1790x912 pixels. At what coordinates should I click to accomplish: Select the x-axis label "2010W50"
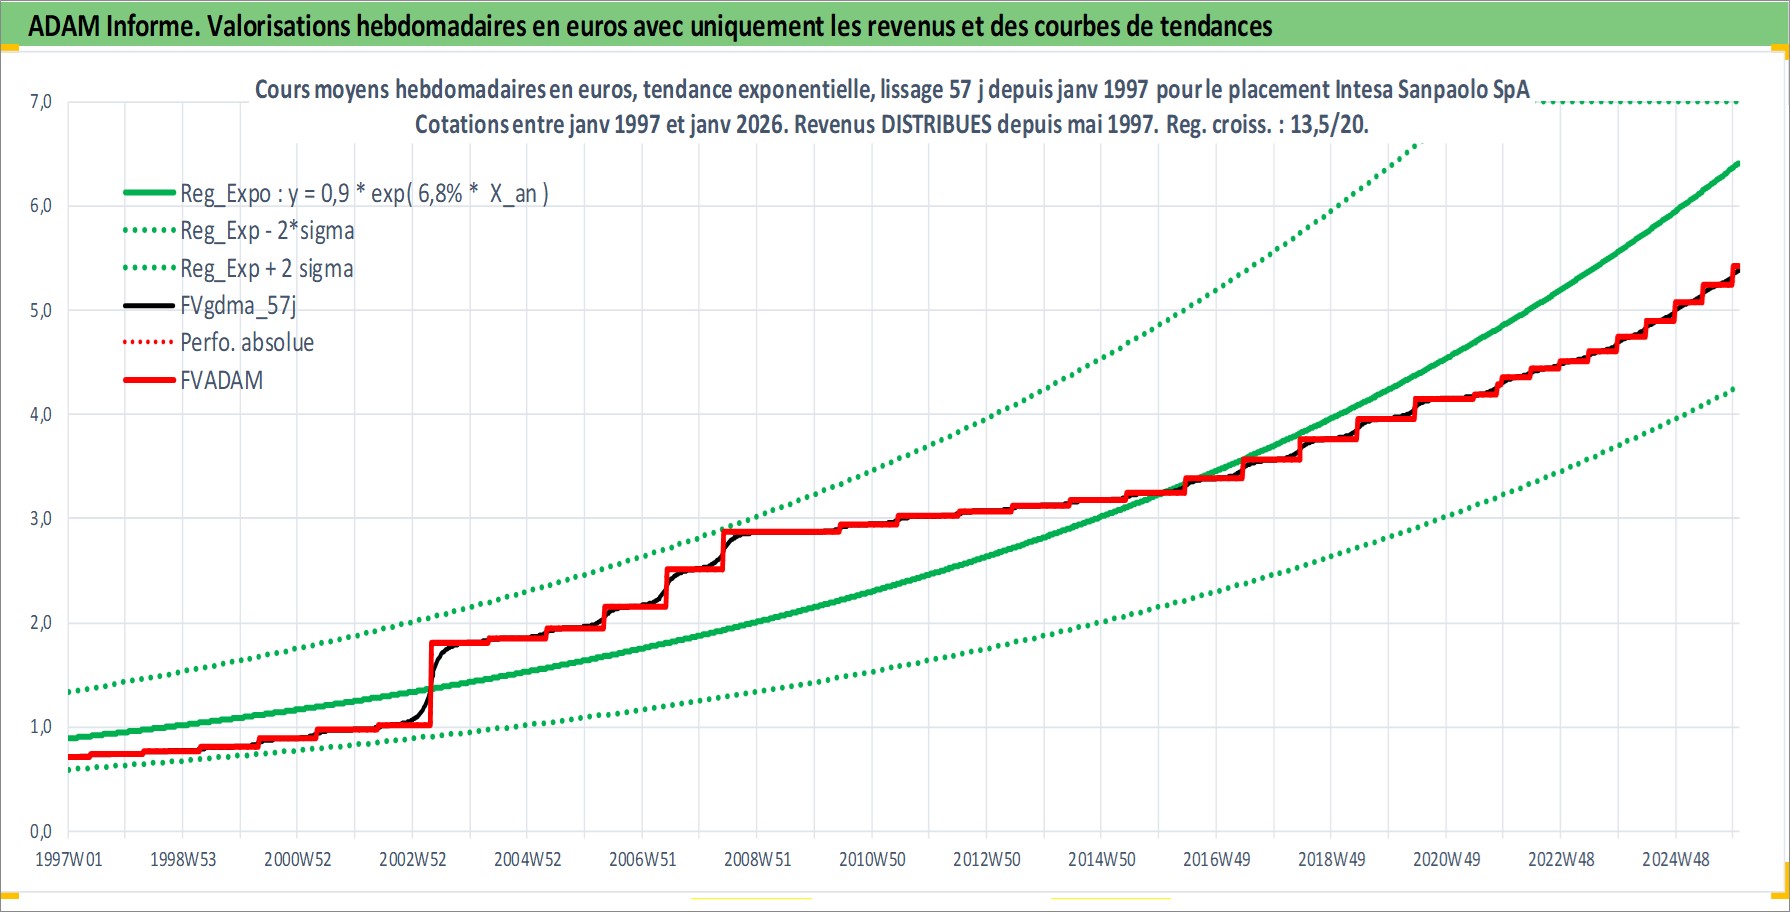(872, 859)
